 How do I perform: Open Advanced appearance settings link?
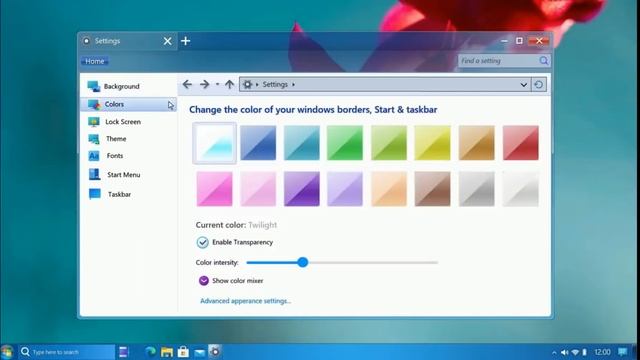click(x=245, y=301)
